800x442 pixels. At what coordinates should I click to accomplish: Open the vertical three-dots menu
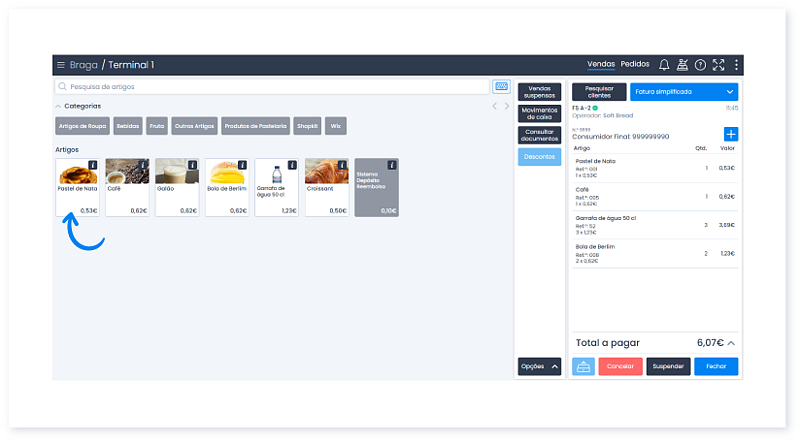coord(736,65)
